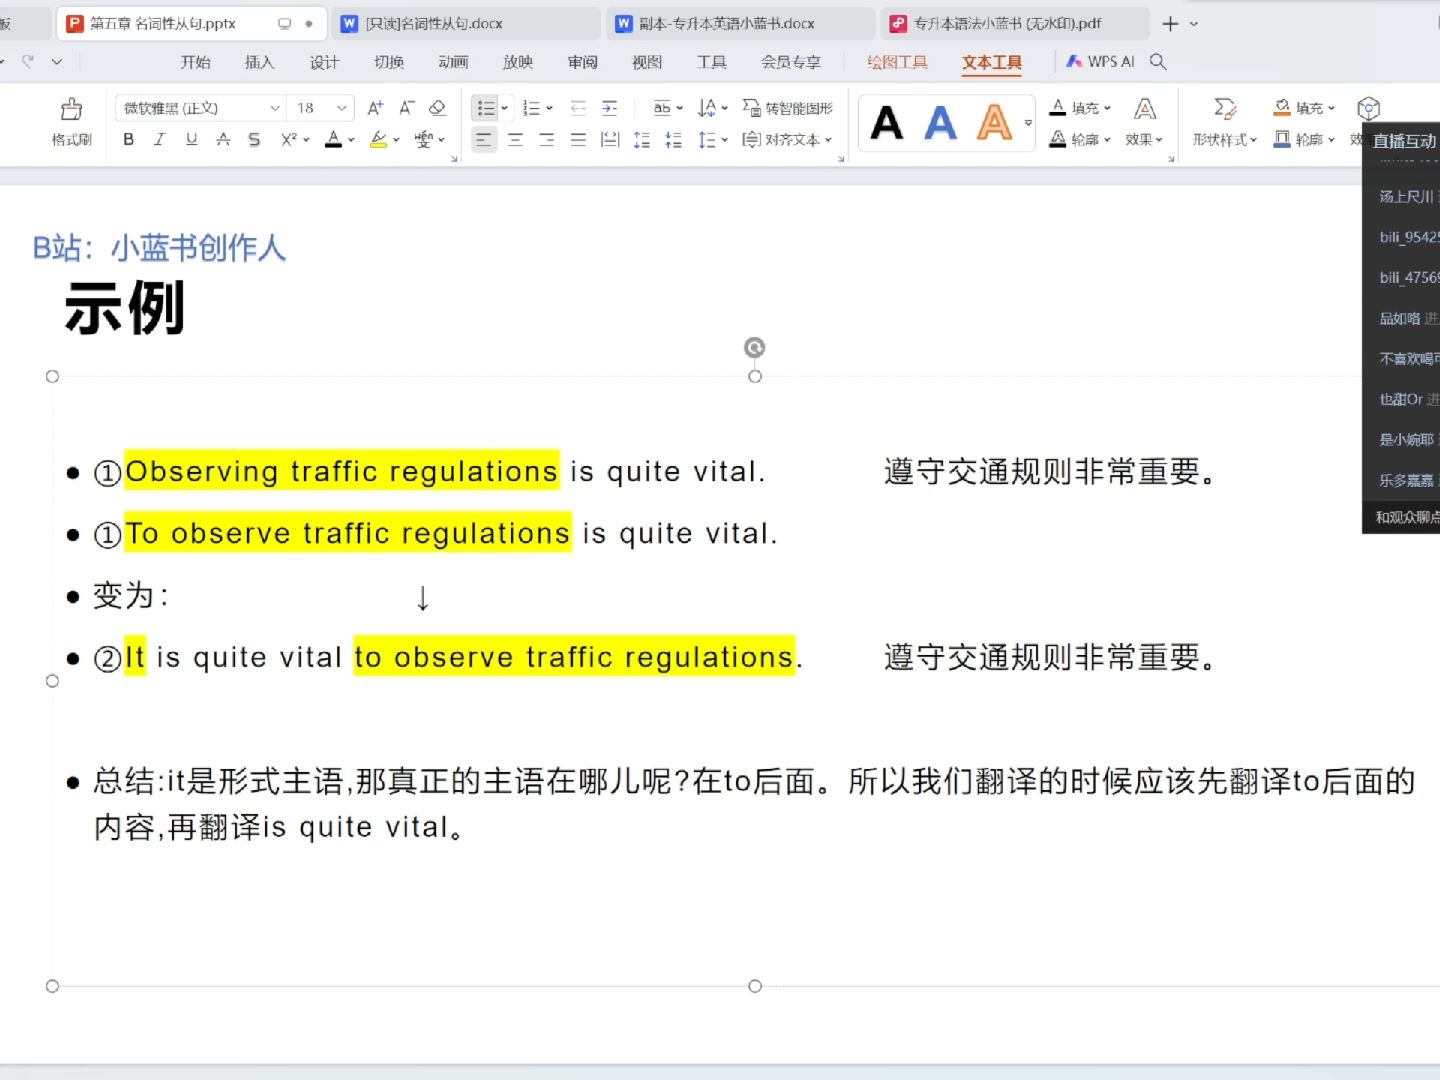The image size is (1440, 1080).
Task: Apply font color with underlined A
Action: [334, 140]
